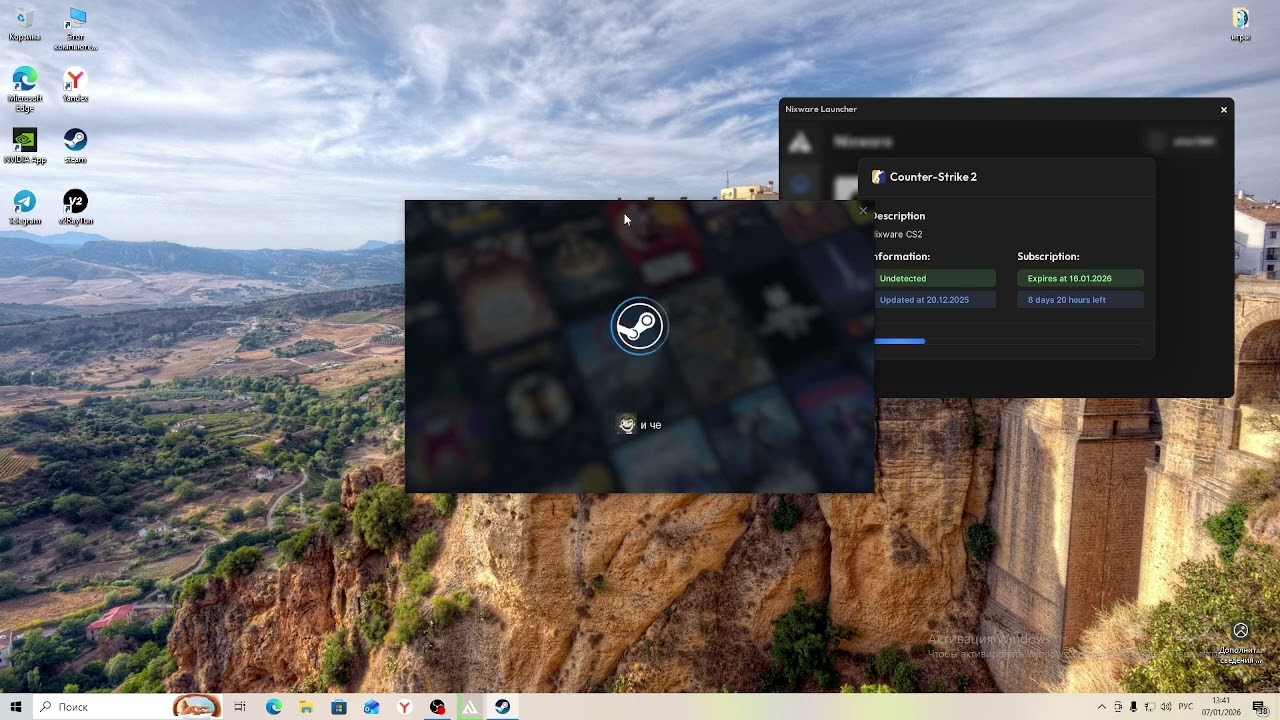
Task: Click the Nixware Launcher title bar text
Action: [821, 109]
